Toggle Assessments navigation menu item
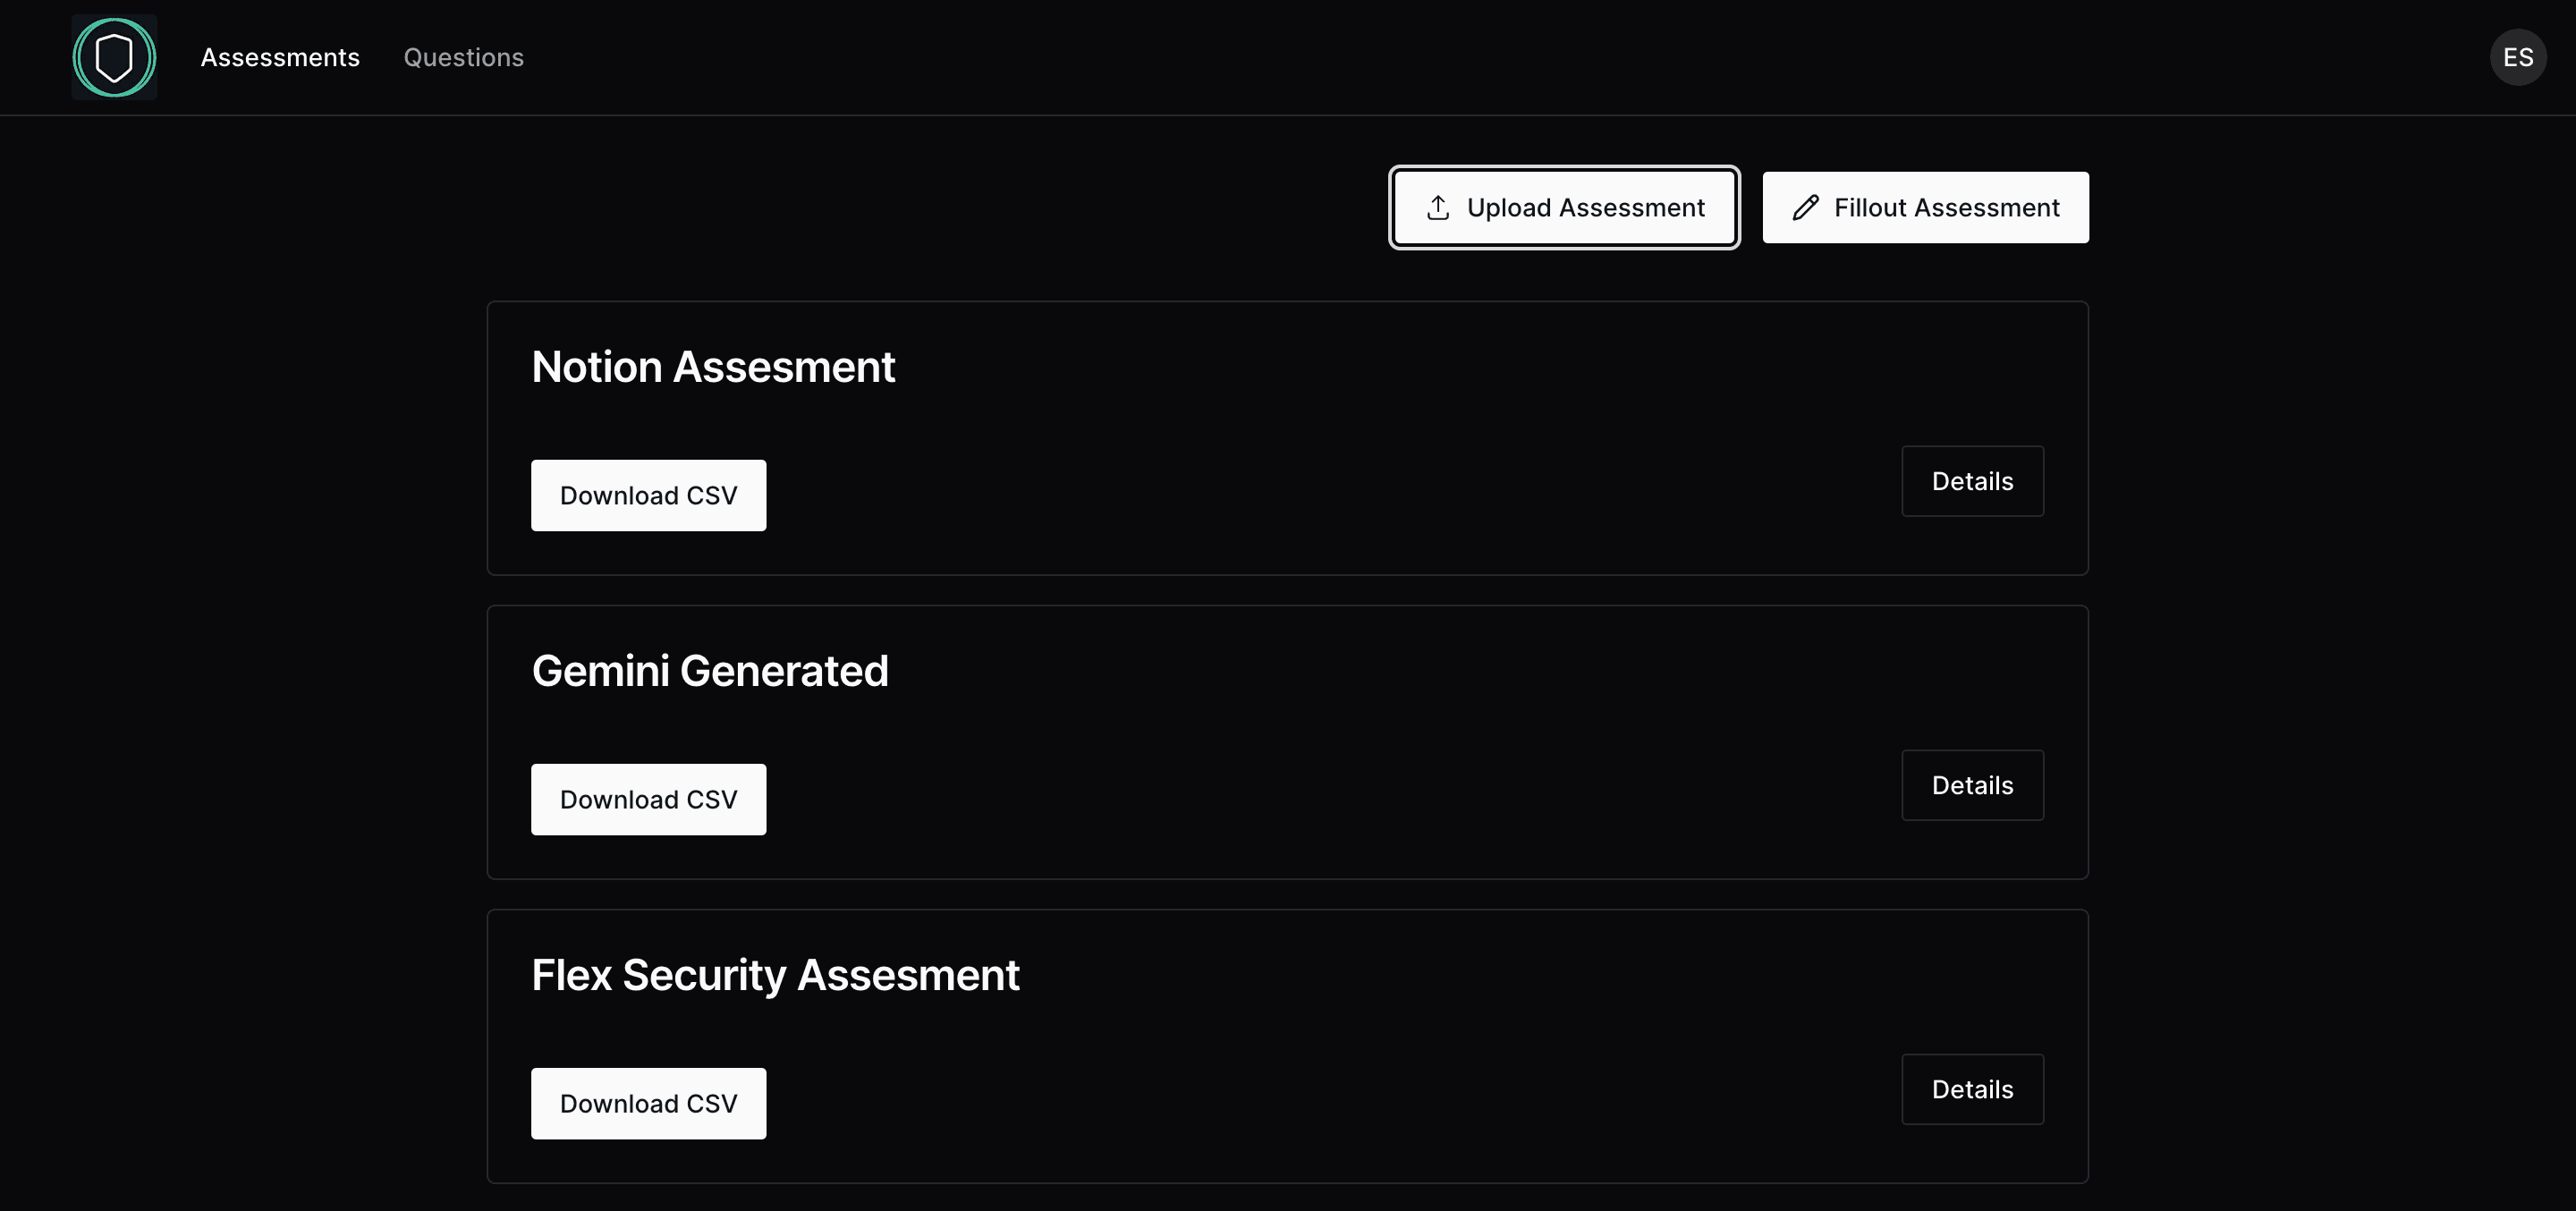 (279, 57)
